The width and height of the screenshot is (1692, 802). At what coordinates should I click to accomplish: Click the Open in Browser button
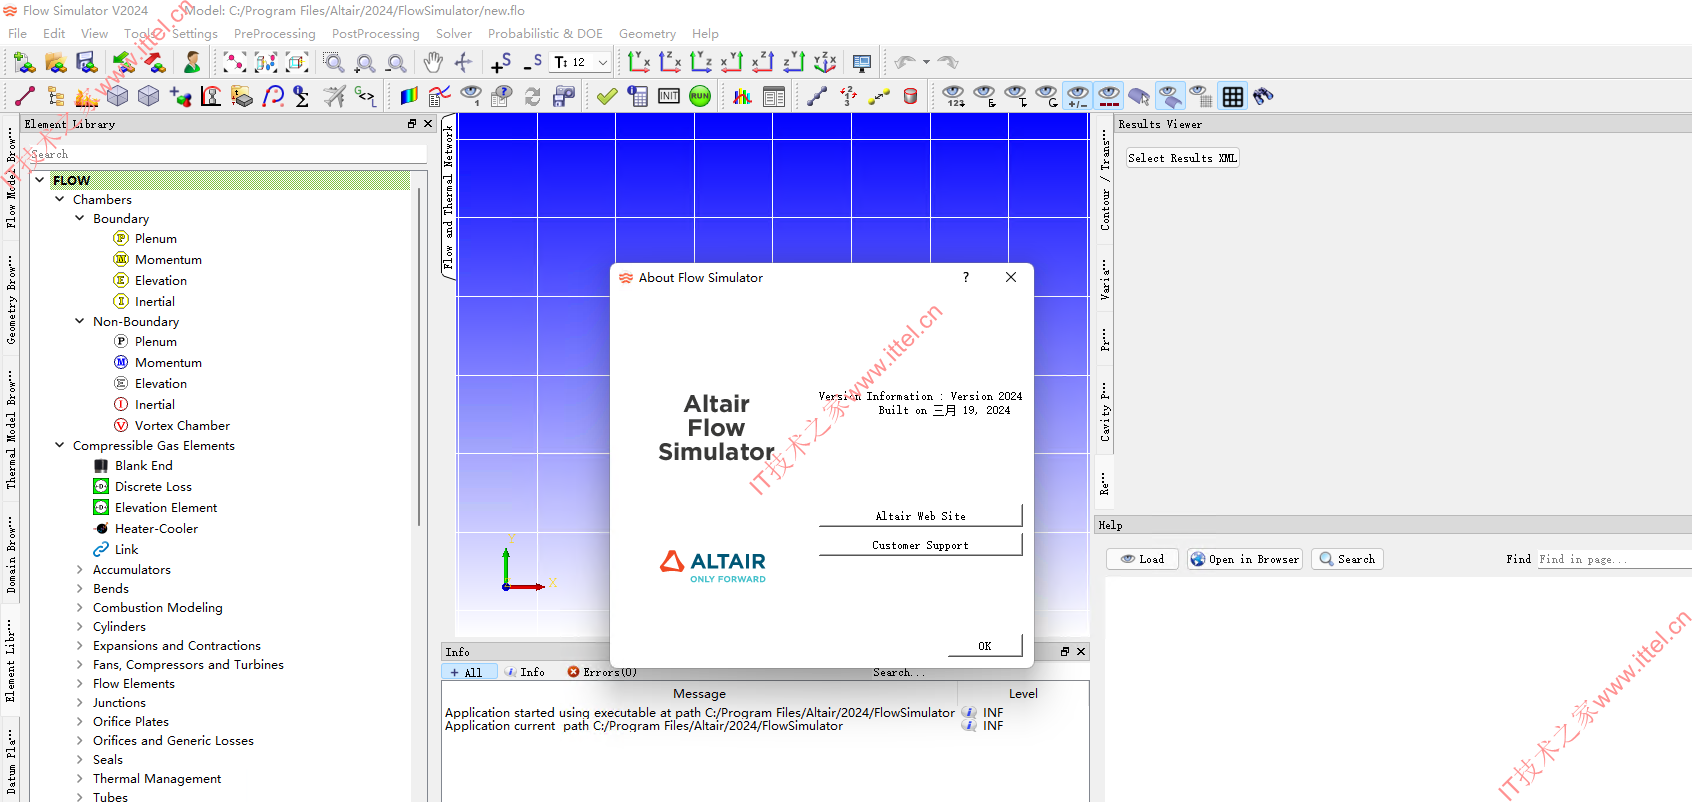(x=1244, y=559)
